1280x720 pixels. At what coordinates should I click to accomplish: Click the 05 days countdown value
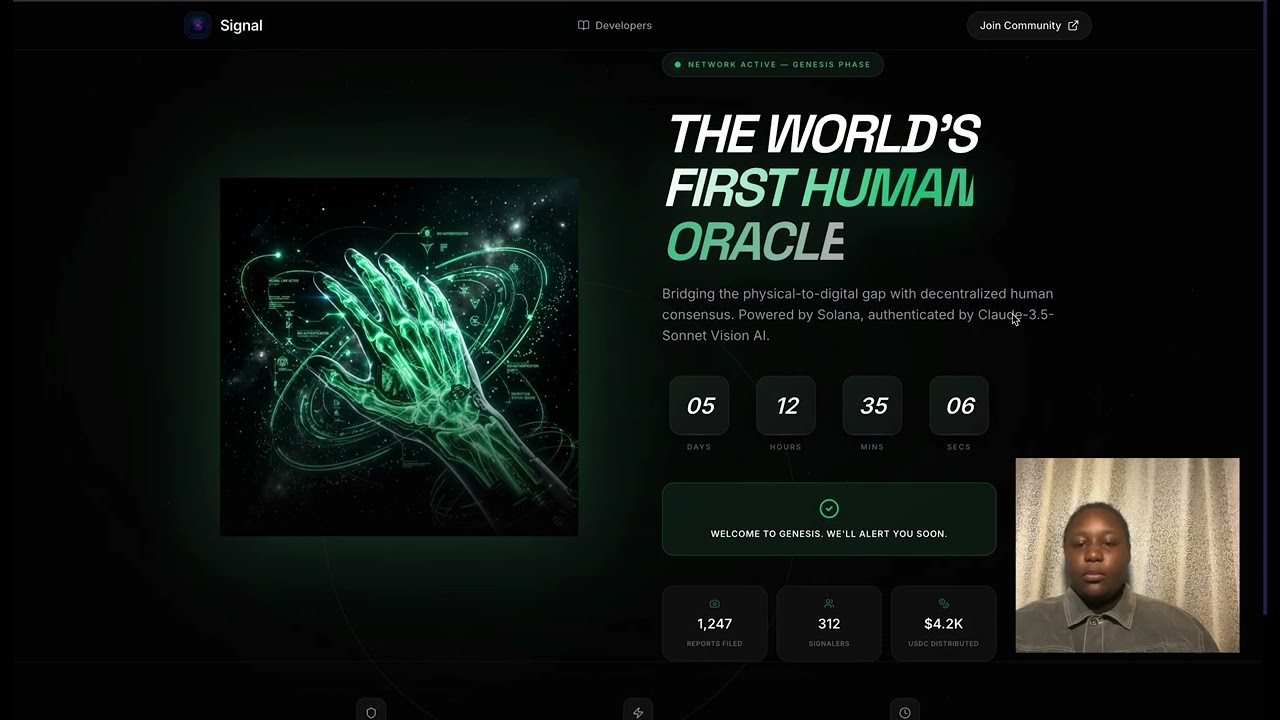tap(700, 406)
